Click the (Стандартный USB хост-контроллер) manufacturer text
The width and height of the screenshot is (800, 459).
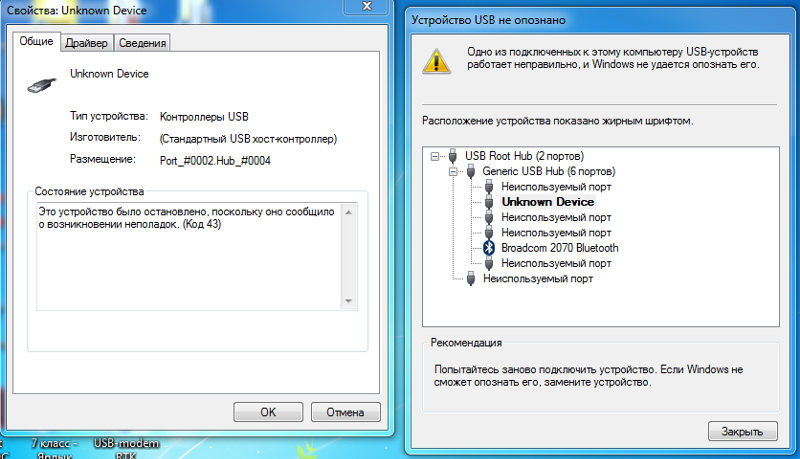[x=248, y=139]
